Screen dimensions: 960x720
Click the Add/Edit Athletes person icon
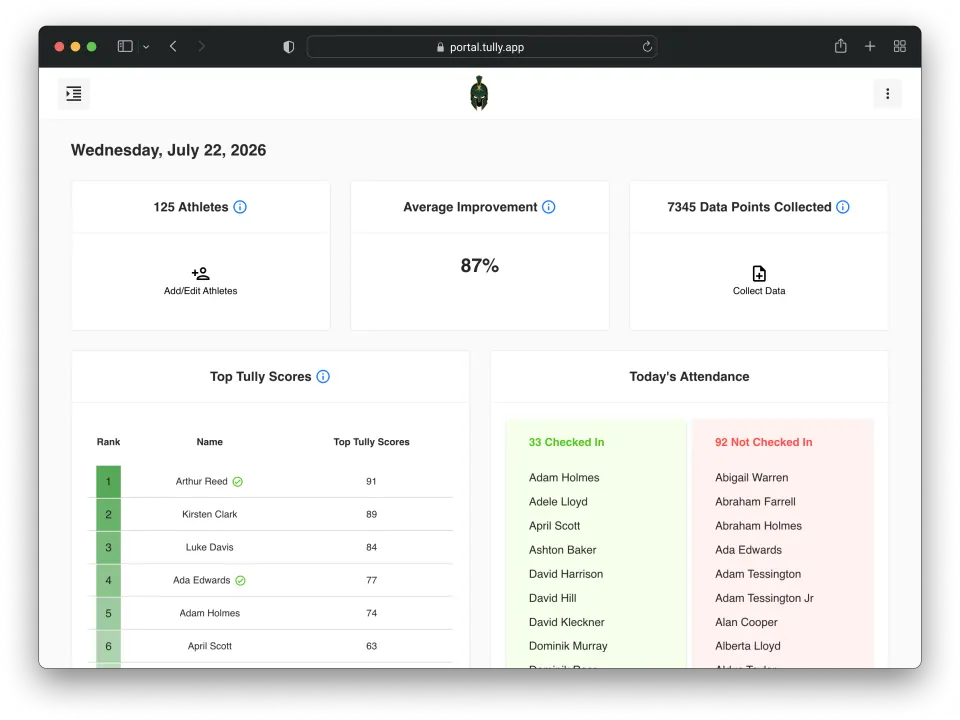tap(200, 273)
